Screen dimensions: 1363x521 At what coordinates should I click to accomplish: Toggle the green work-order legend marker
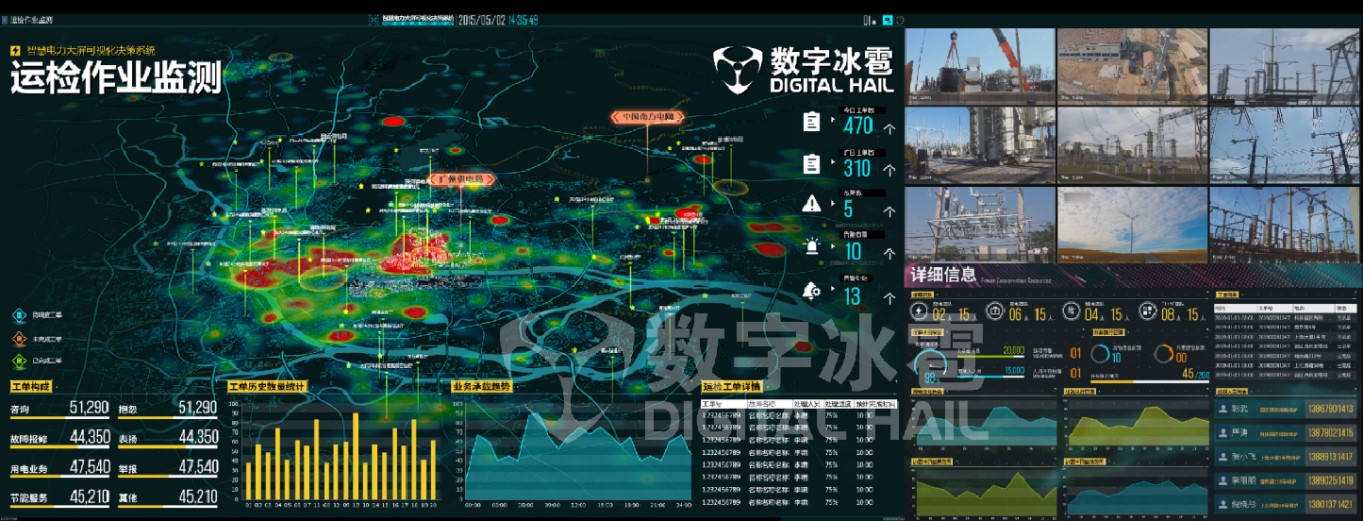[x=17, y=360]
